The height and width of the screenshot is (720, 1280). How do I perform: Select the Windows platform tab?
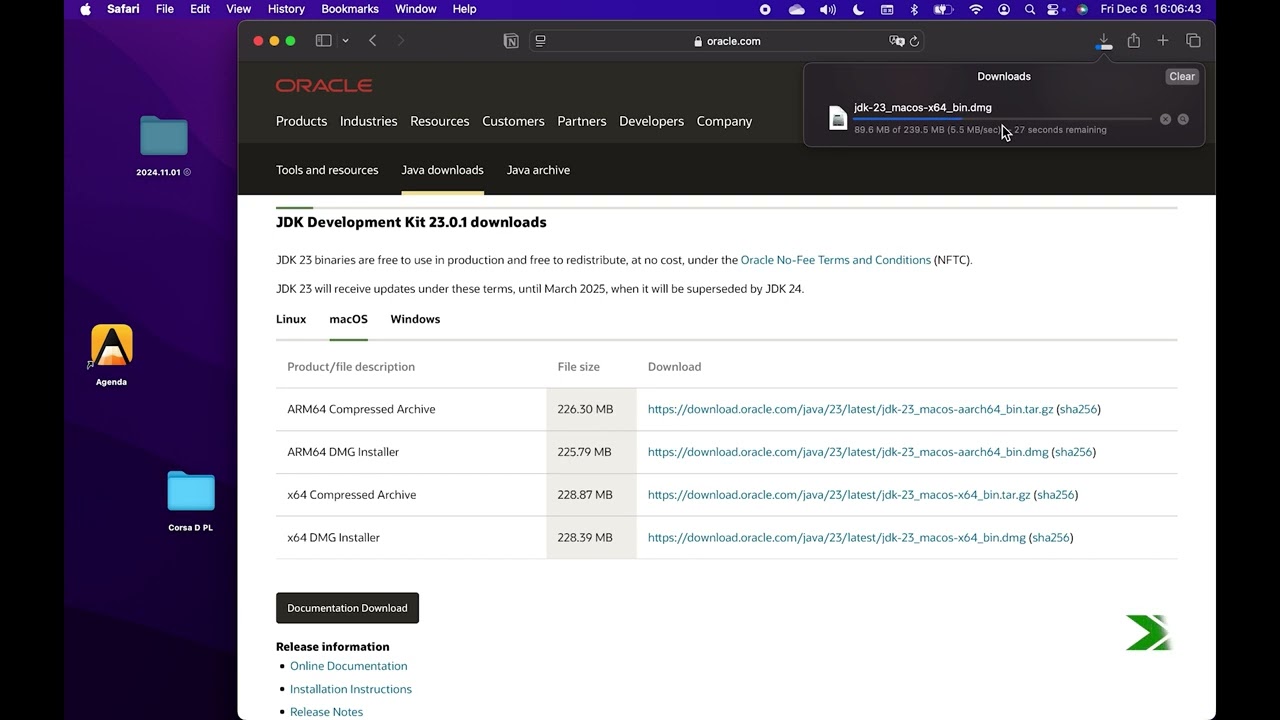tap(415, 319)
